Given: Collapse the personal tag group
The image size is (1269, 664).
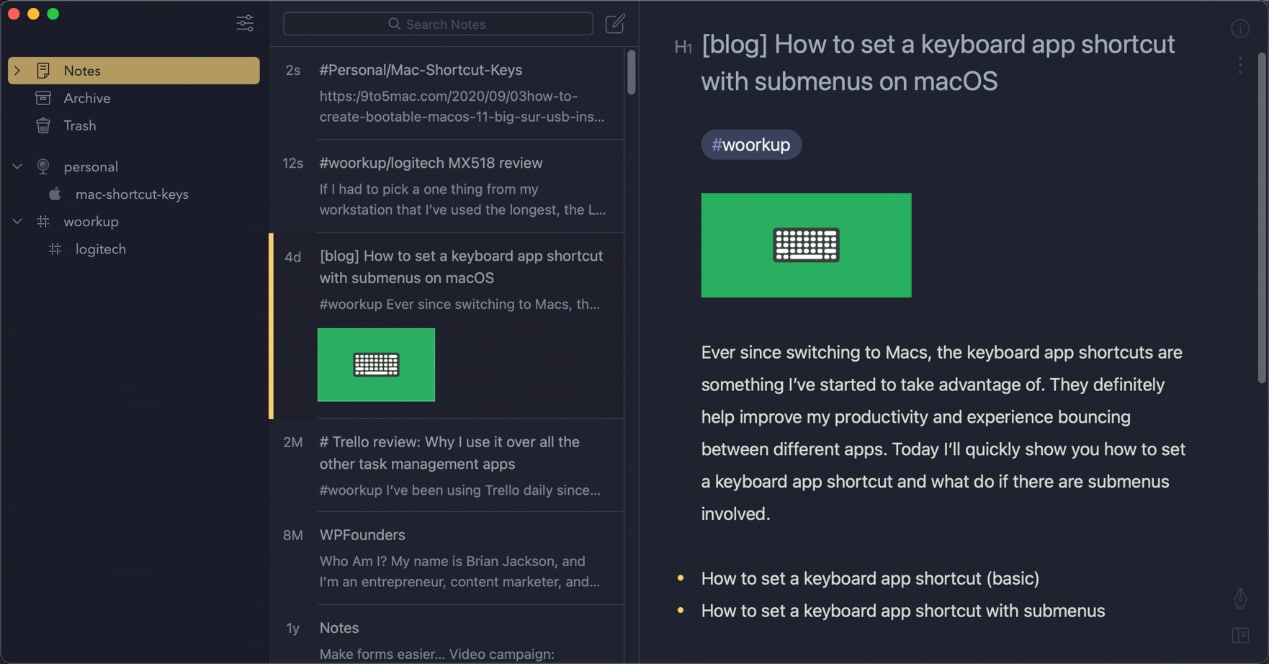Looking at the screenshot, I should (x=15, y=166).
